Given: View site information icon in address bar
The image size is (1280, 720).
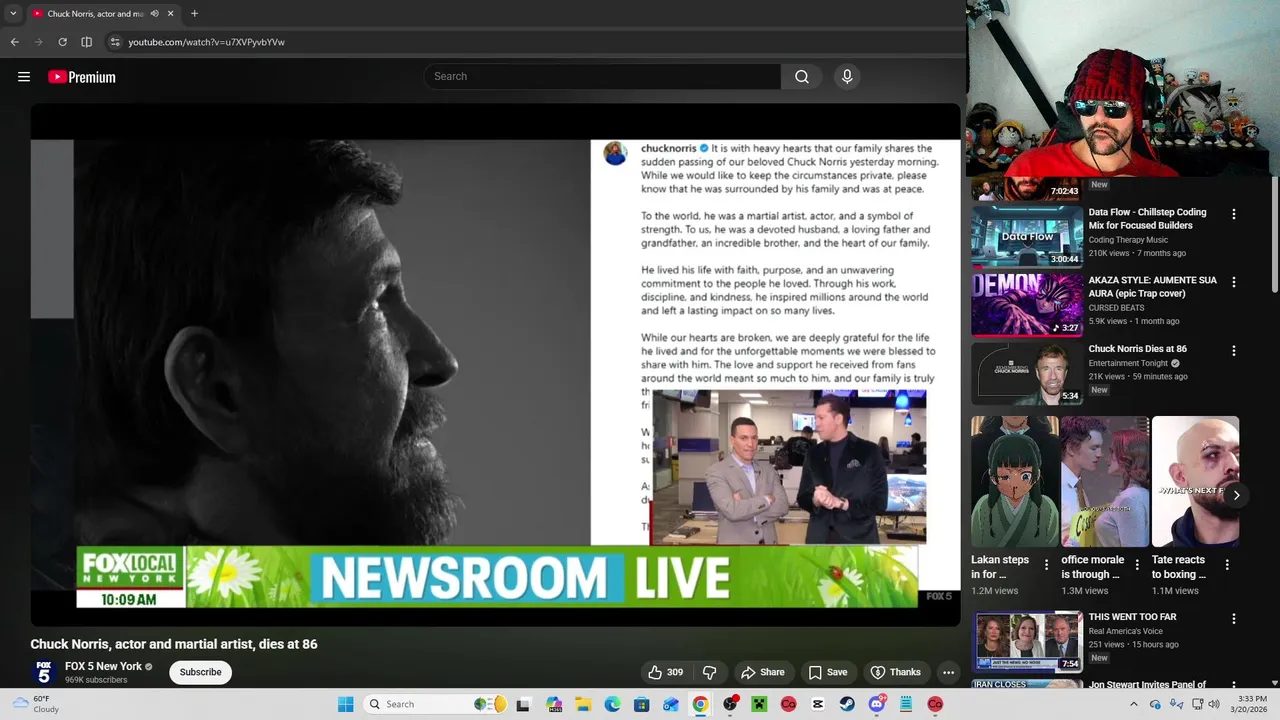Looking at the screenshot, I should pos(115,42).
